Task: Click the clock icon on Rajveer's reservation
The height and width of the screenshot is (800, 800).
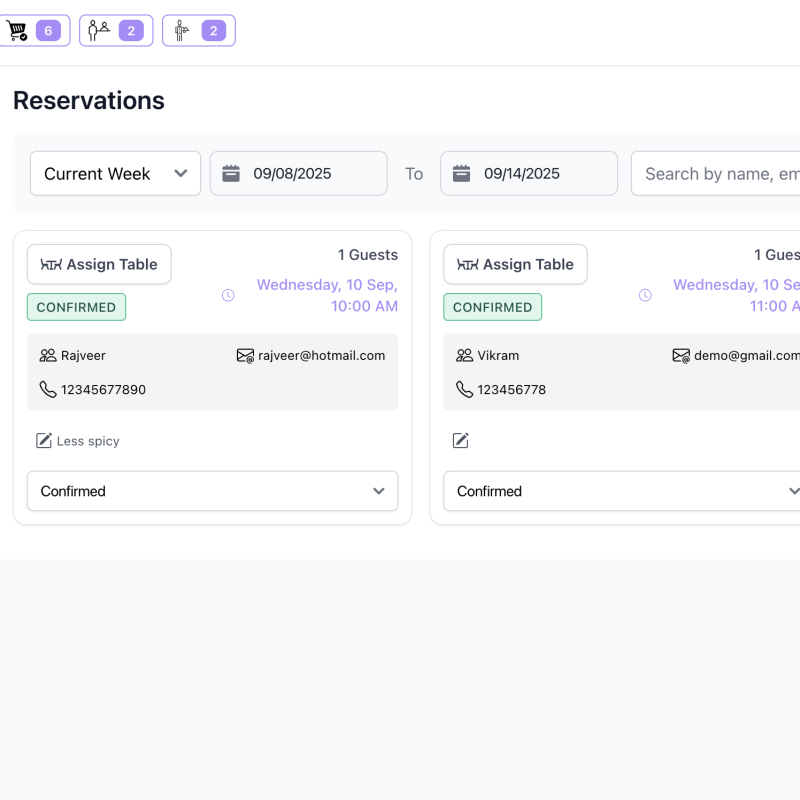Action: [x=228, y=295]
